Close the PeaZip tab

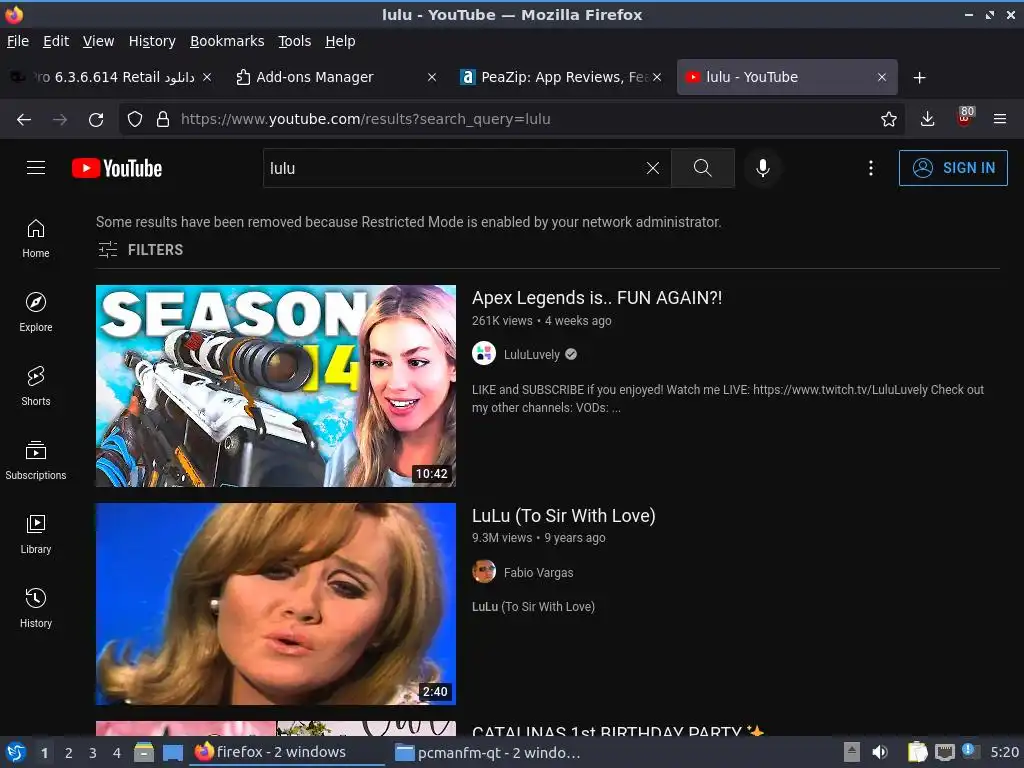pos(657,77)
